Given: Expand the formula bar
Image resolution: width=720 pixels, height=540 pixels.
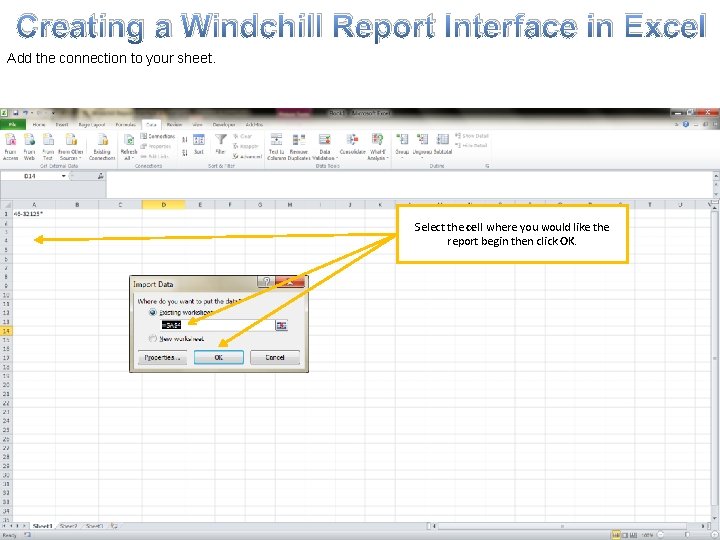Looking at the screenshot, I should 715,175.
